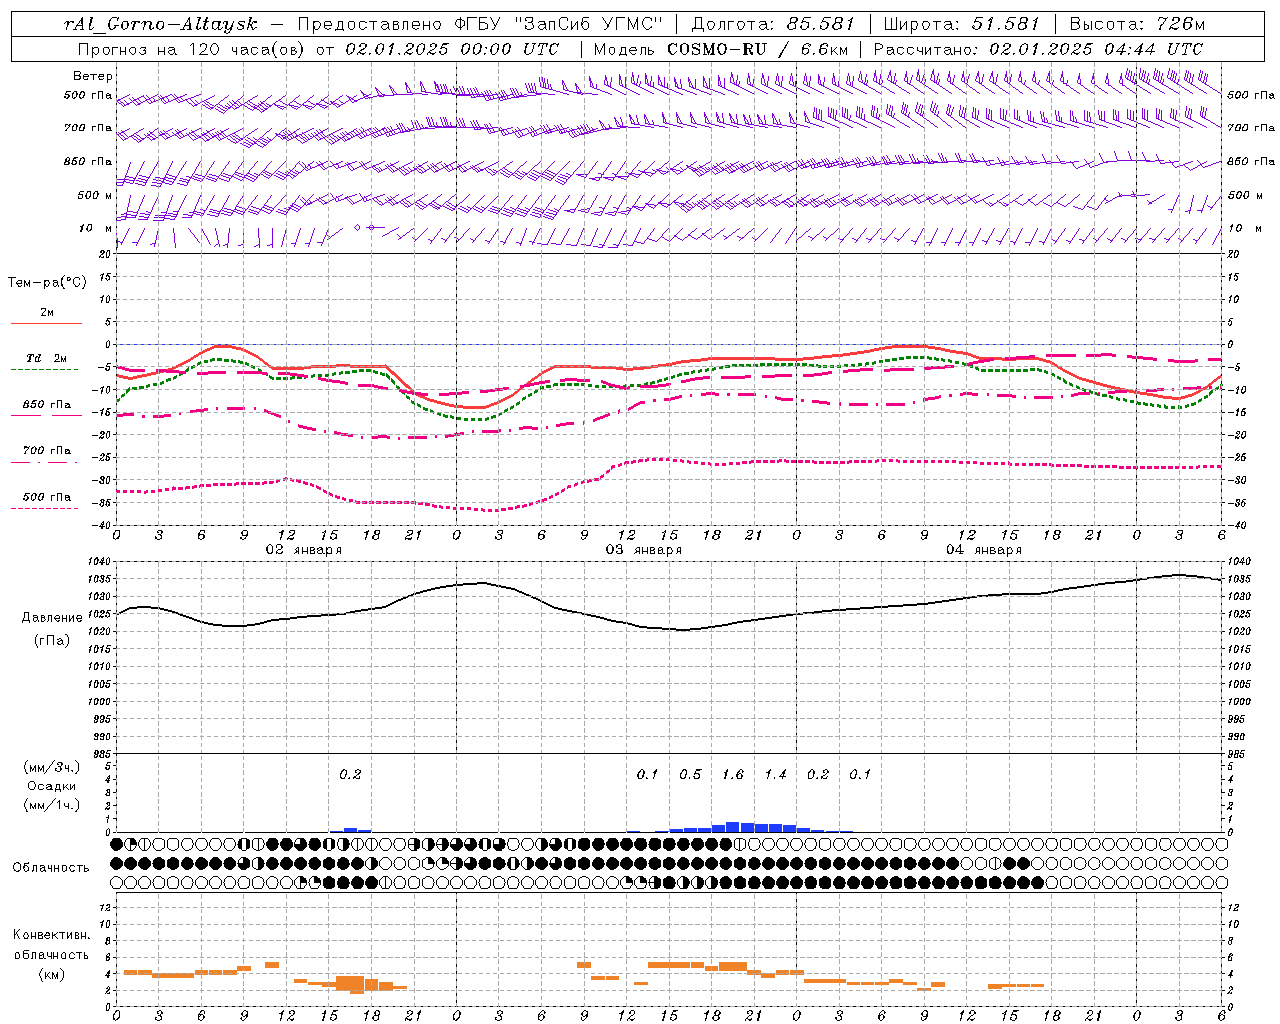Click the Облачность cloud cover label

pyautogui.click(x=51, y=867)
